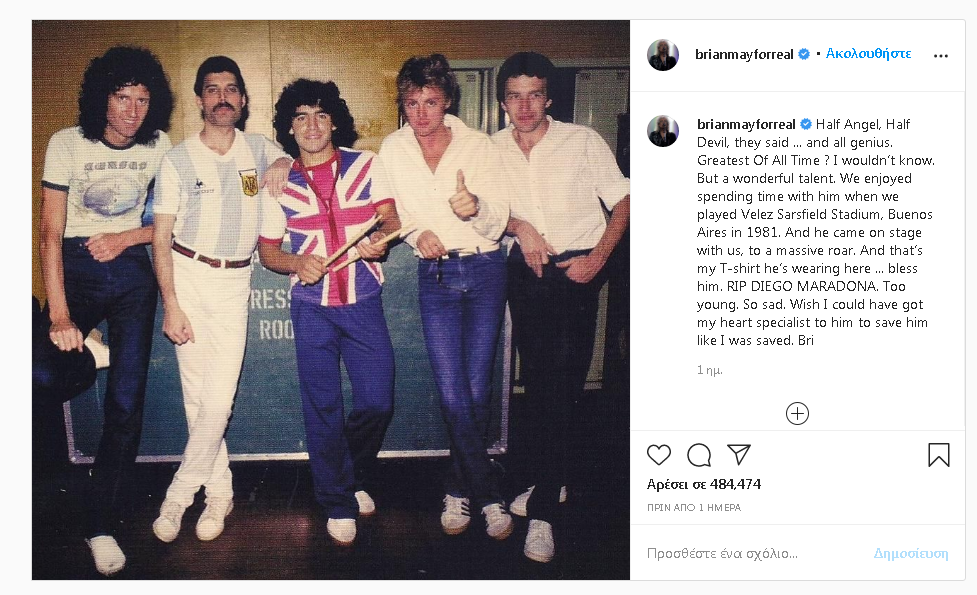977x595 pixels.
Task: Open the three-dot more options menu
Action: [x=940, y=55]
